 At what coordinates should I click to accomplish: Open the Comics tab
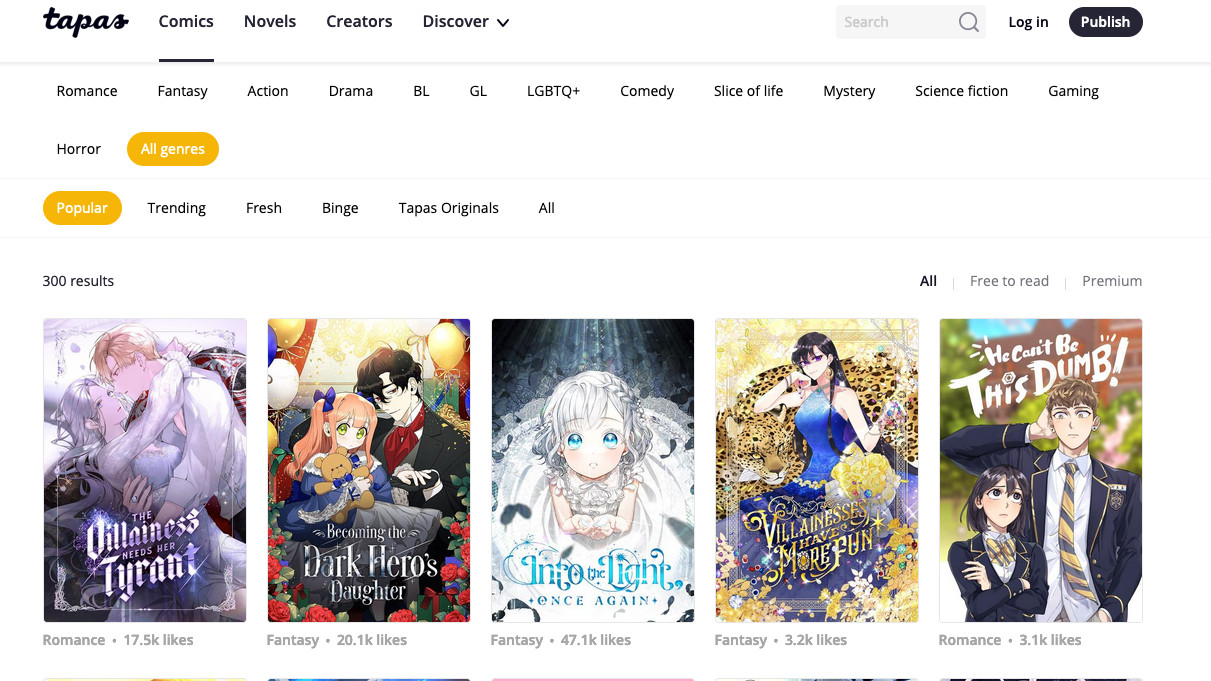point(186,21)
